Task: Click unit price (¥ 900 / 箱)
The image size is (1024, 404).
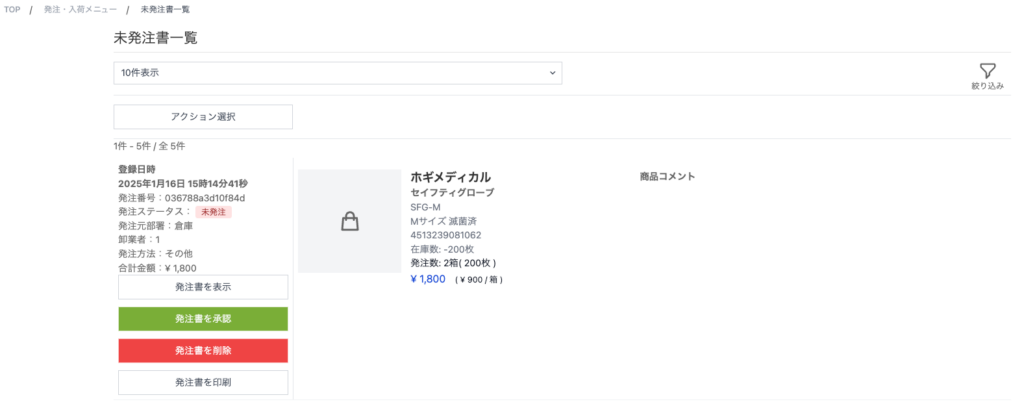Action: click(x=479, y=280)
